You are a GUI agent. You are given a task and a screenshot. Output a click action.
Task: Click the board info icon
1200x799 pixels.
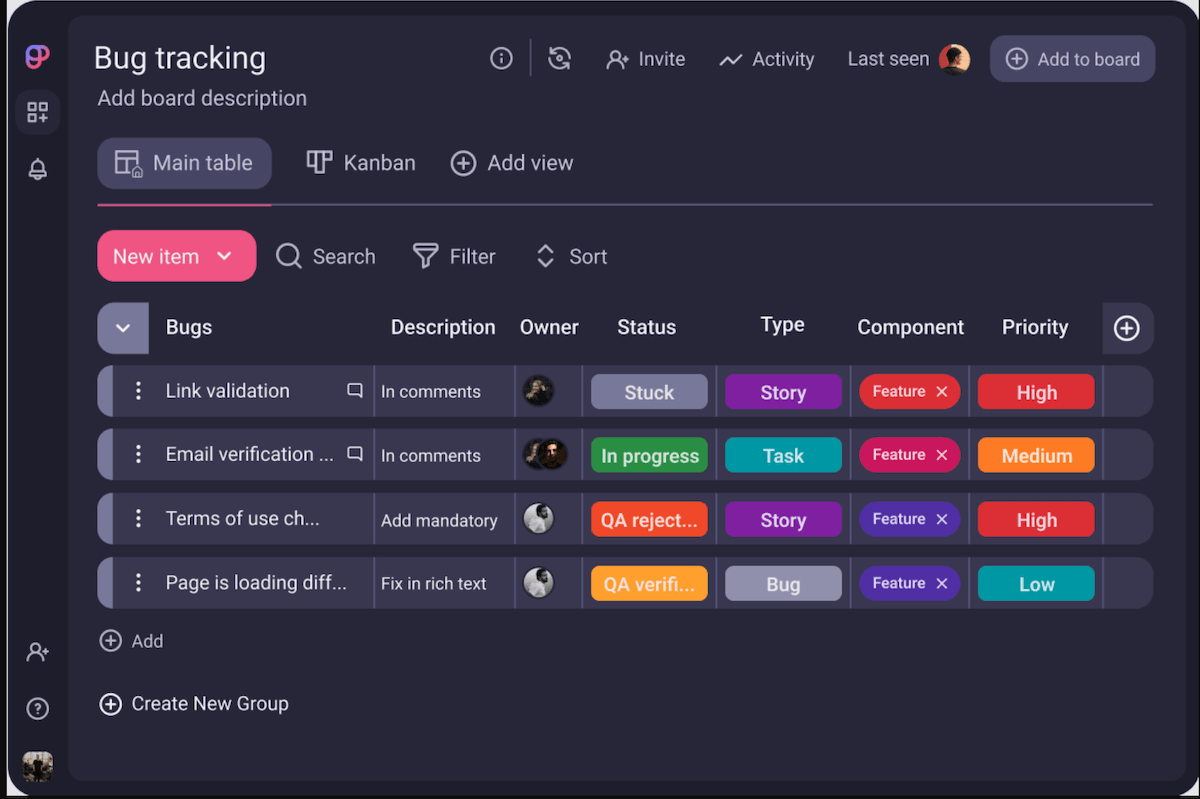[501, 59]
